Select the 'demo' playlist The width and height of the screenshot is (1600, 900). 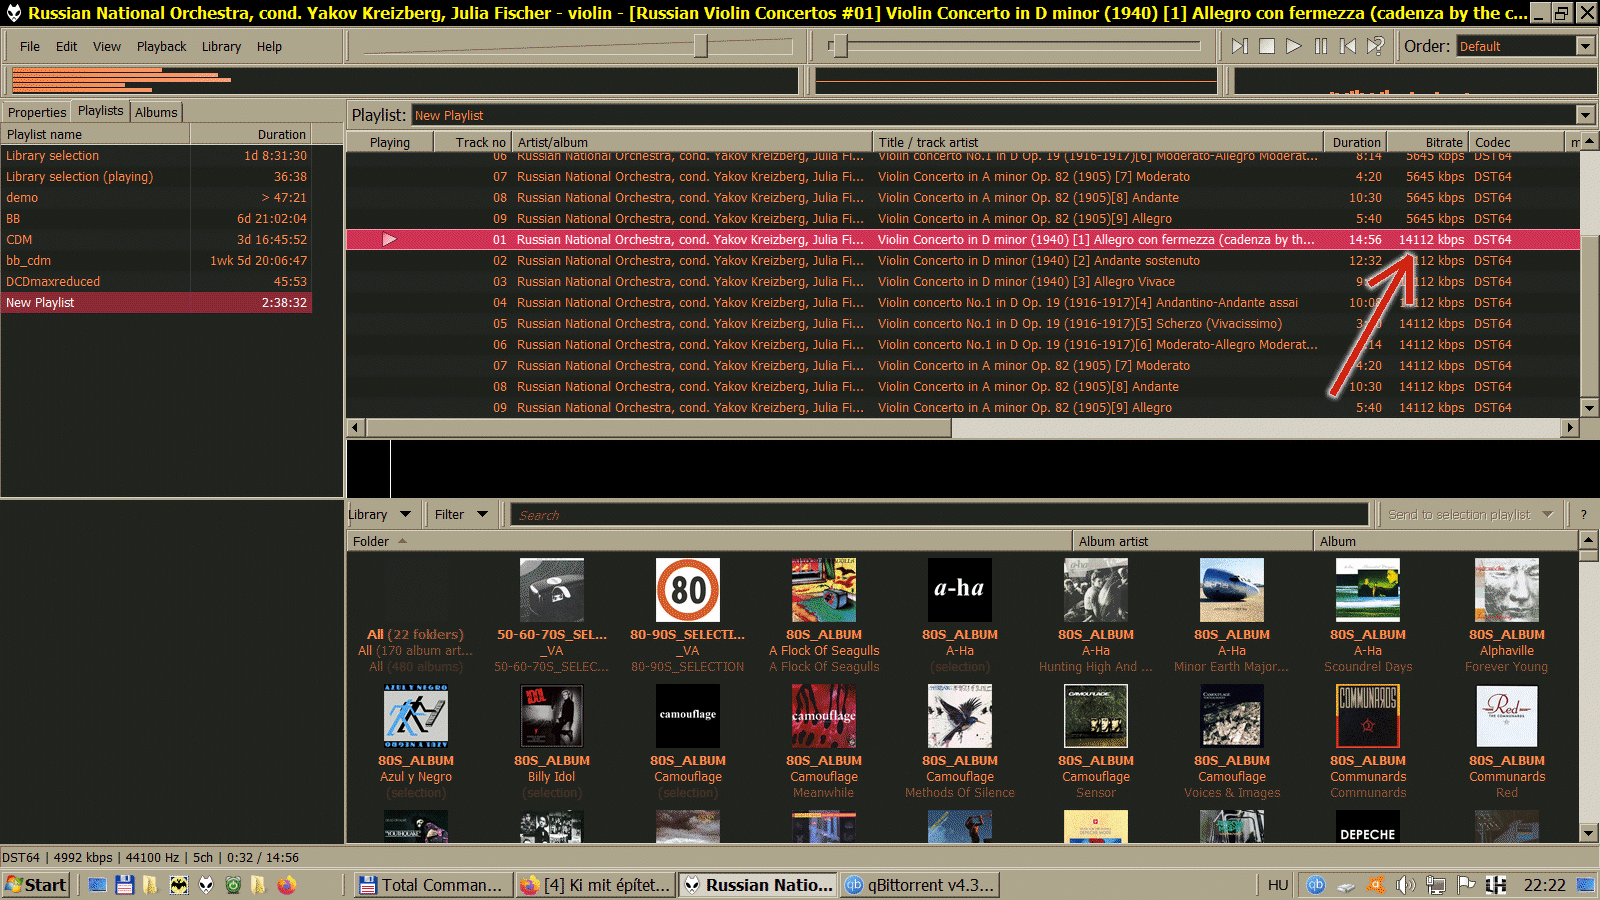click(x=157, y=198)
